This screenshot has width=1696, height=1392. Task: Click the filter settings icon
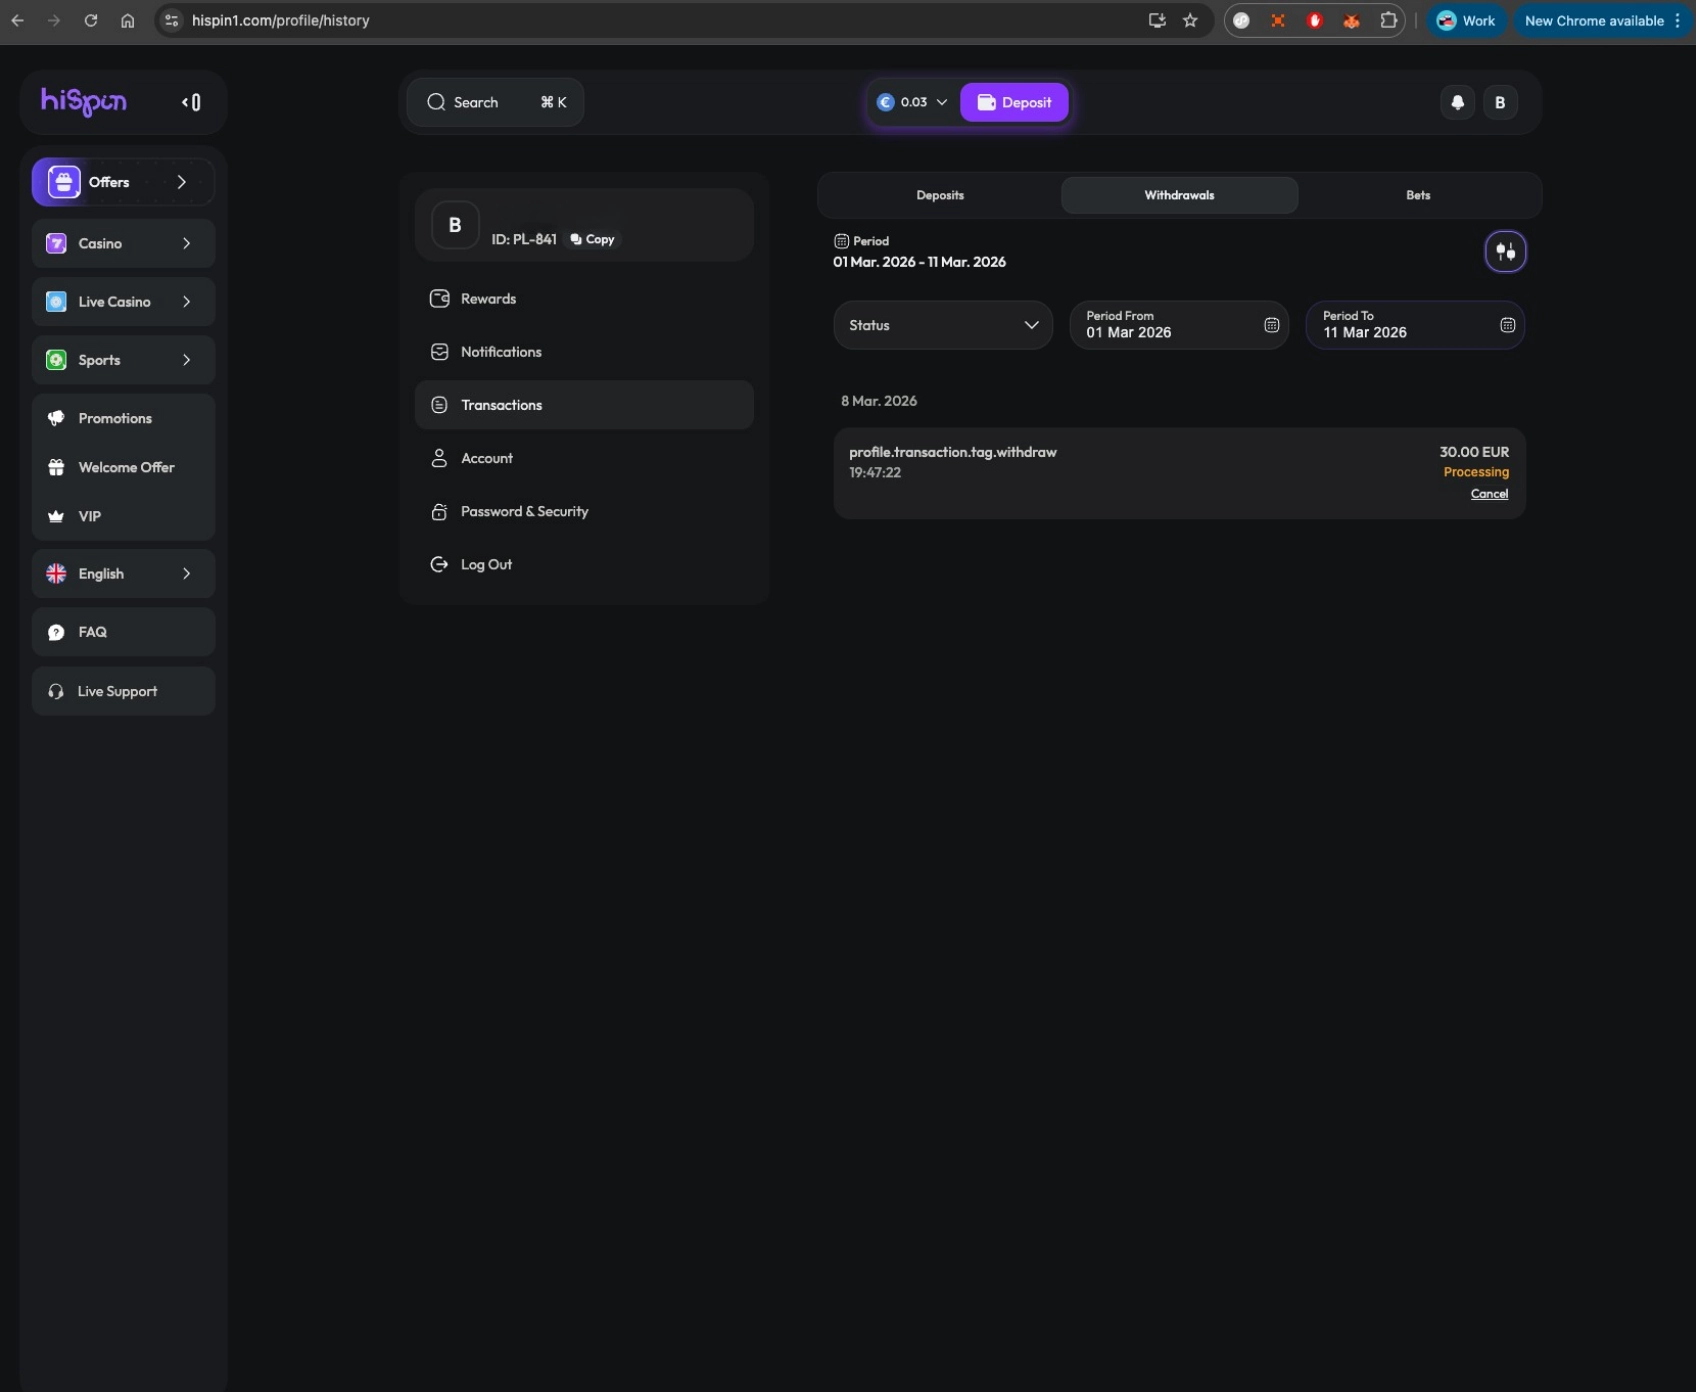click(1505, 251)
